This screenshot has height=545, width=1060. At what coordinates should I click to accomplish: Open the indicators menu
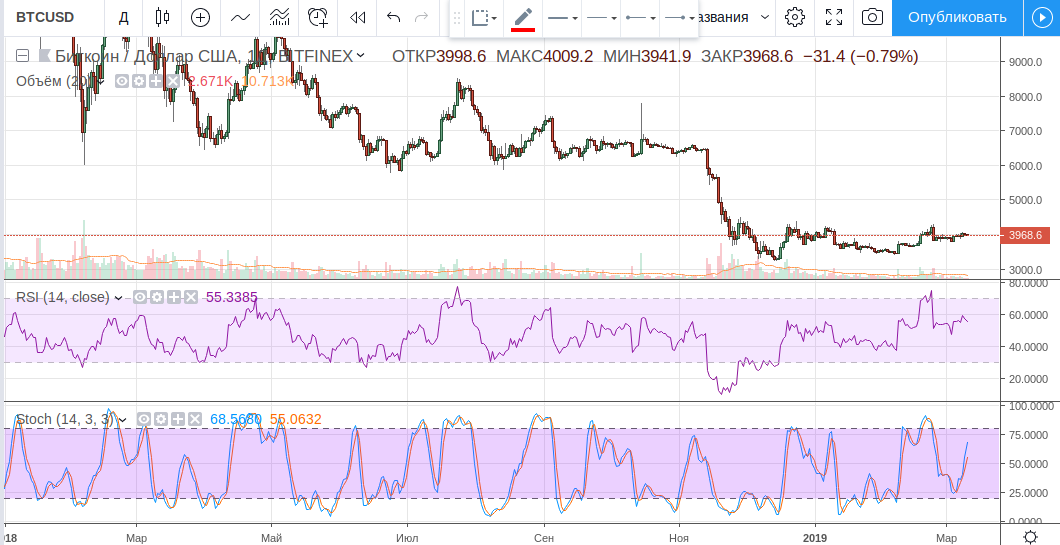240,17
